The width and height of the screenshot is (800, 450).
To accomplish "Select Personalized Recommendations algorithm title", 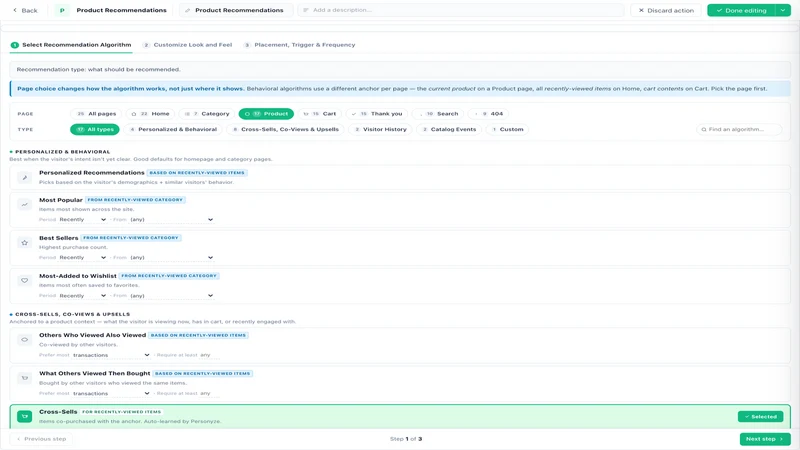I will pyautogui.click(x=92, y=173).
